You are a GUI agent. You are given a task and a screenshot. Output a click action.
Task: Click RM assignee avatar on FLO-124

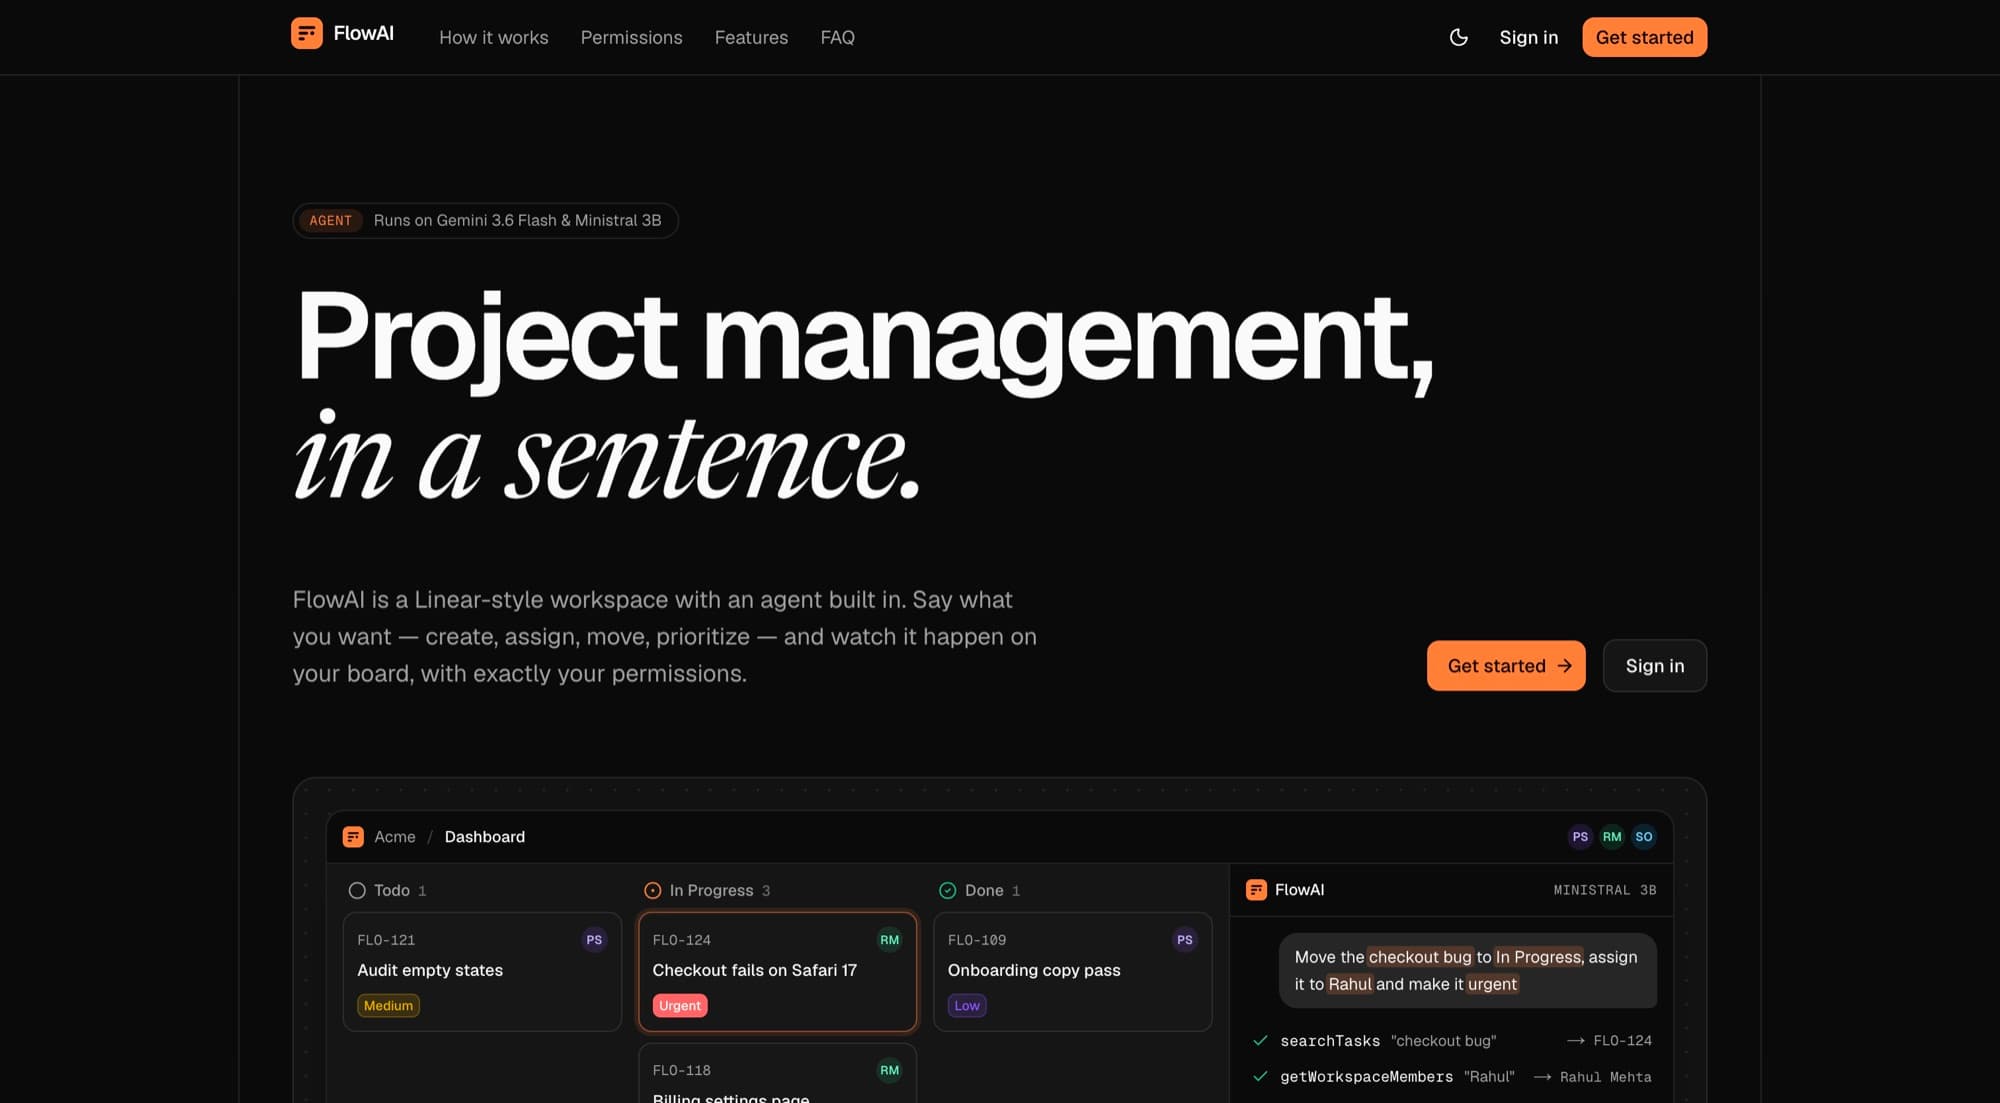click(x=889, y=940)
